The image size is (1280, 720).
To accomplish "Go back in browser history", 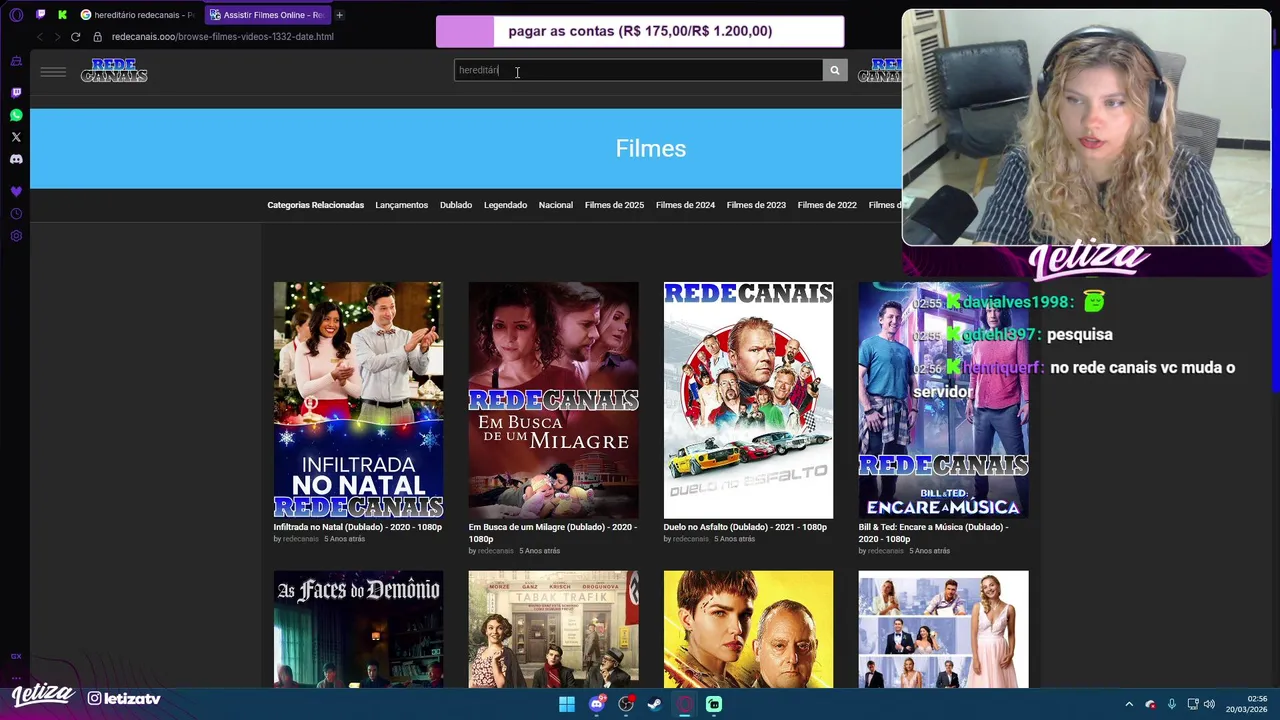I will coord(39,36).
